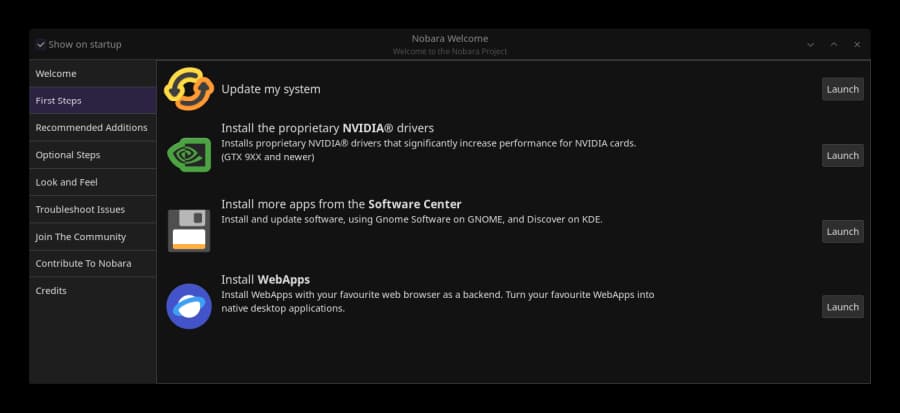The image size is (900, 413).
Task: Click 'Install the proprietary NVIDIA® drivers' heading
Action: click(328, 127)
